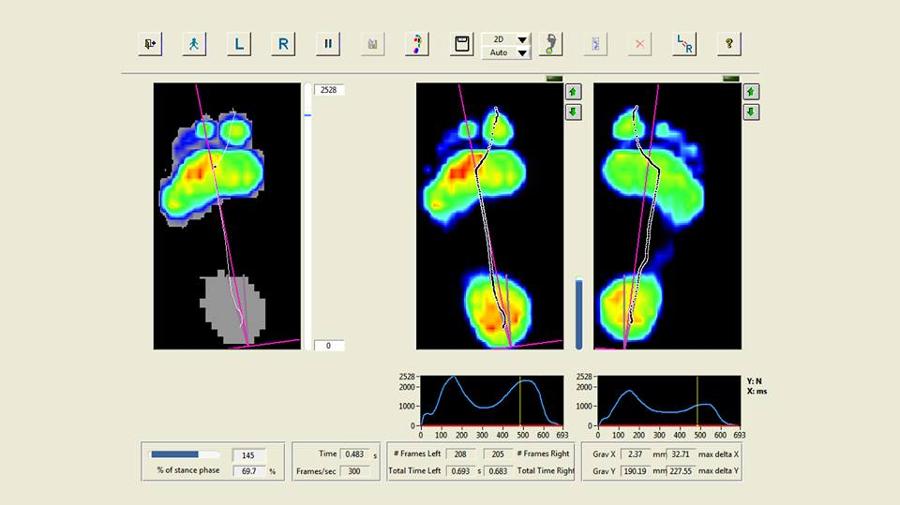Viewport: 900px width, 505px height.
Task: Click the green down arrow beside the right foot panel
Action: click(751, 112)
